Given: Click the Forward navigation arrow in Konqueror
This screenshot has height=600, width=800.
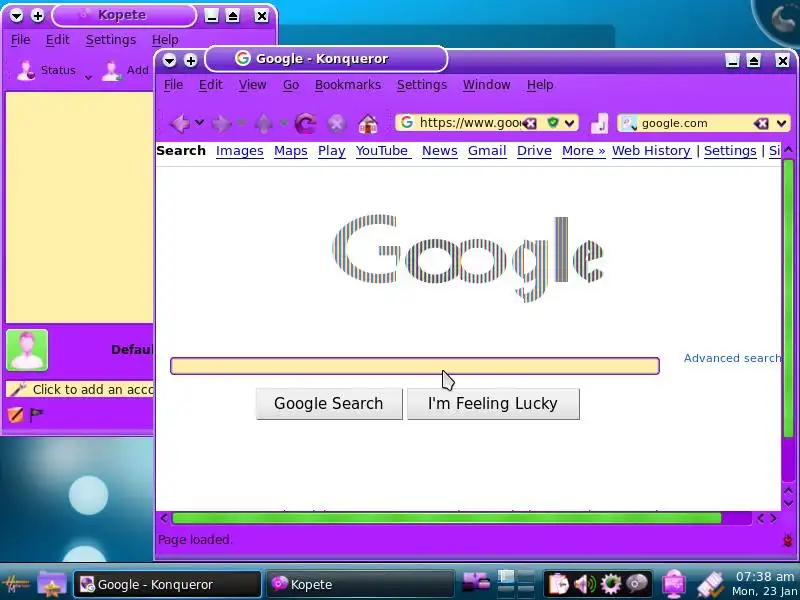Looking at the screenshot, I should pyautogui.click(x=221, y=123).
